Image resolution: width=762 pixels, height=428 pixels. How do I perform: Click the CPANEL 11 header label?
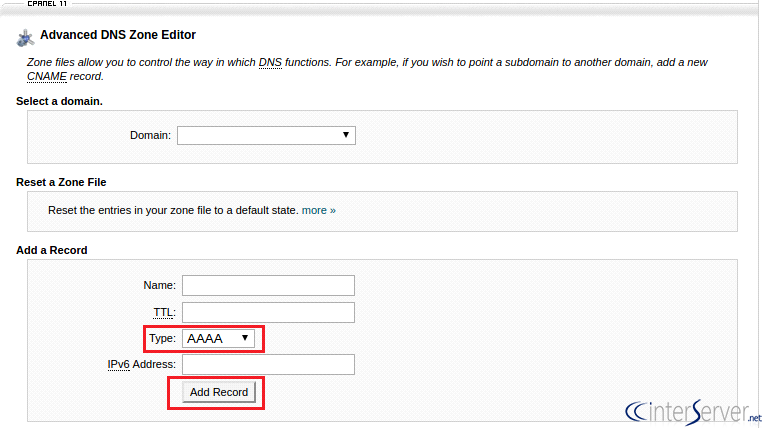point(47,3)
